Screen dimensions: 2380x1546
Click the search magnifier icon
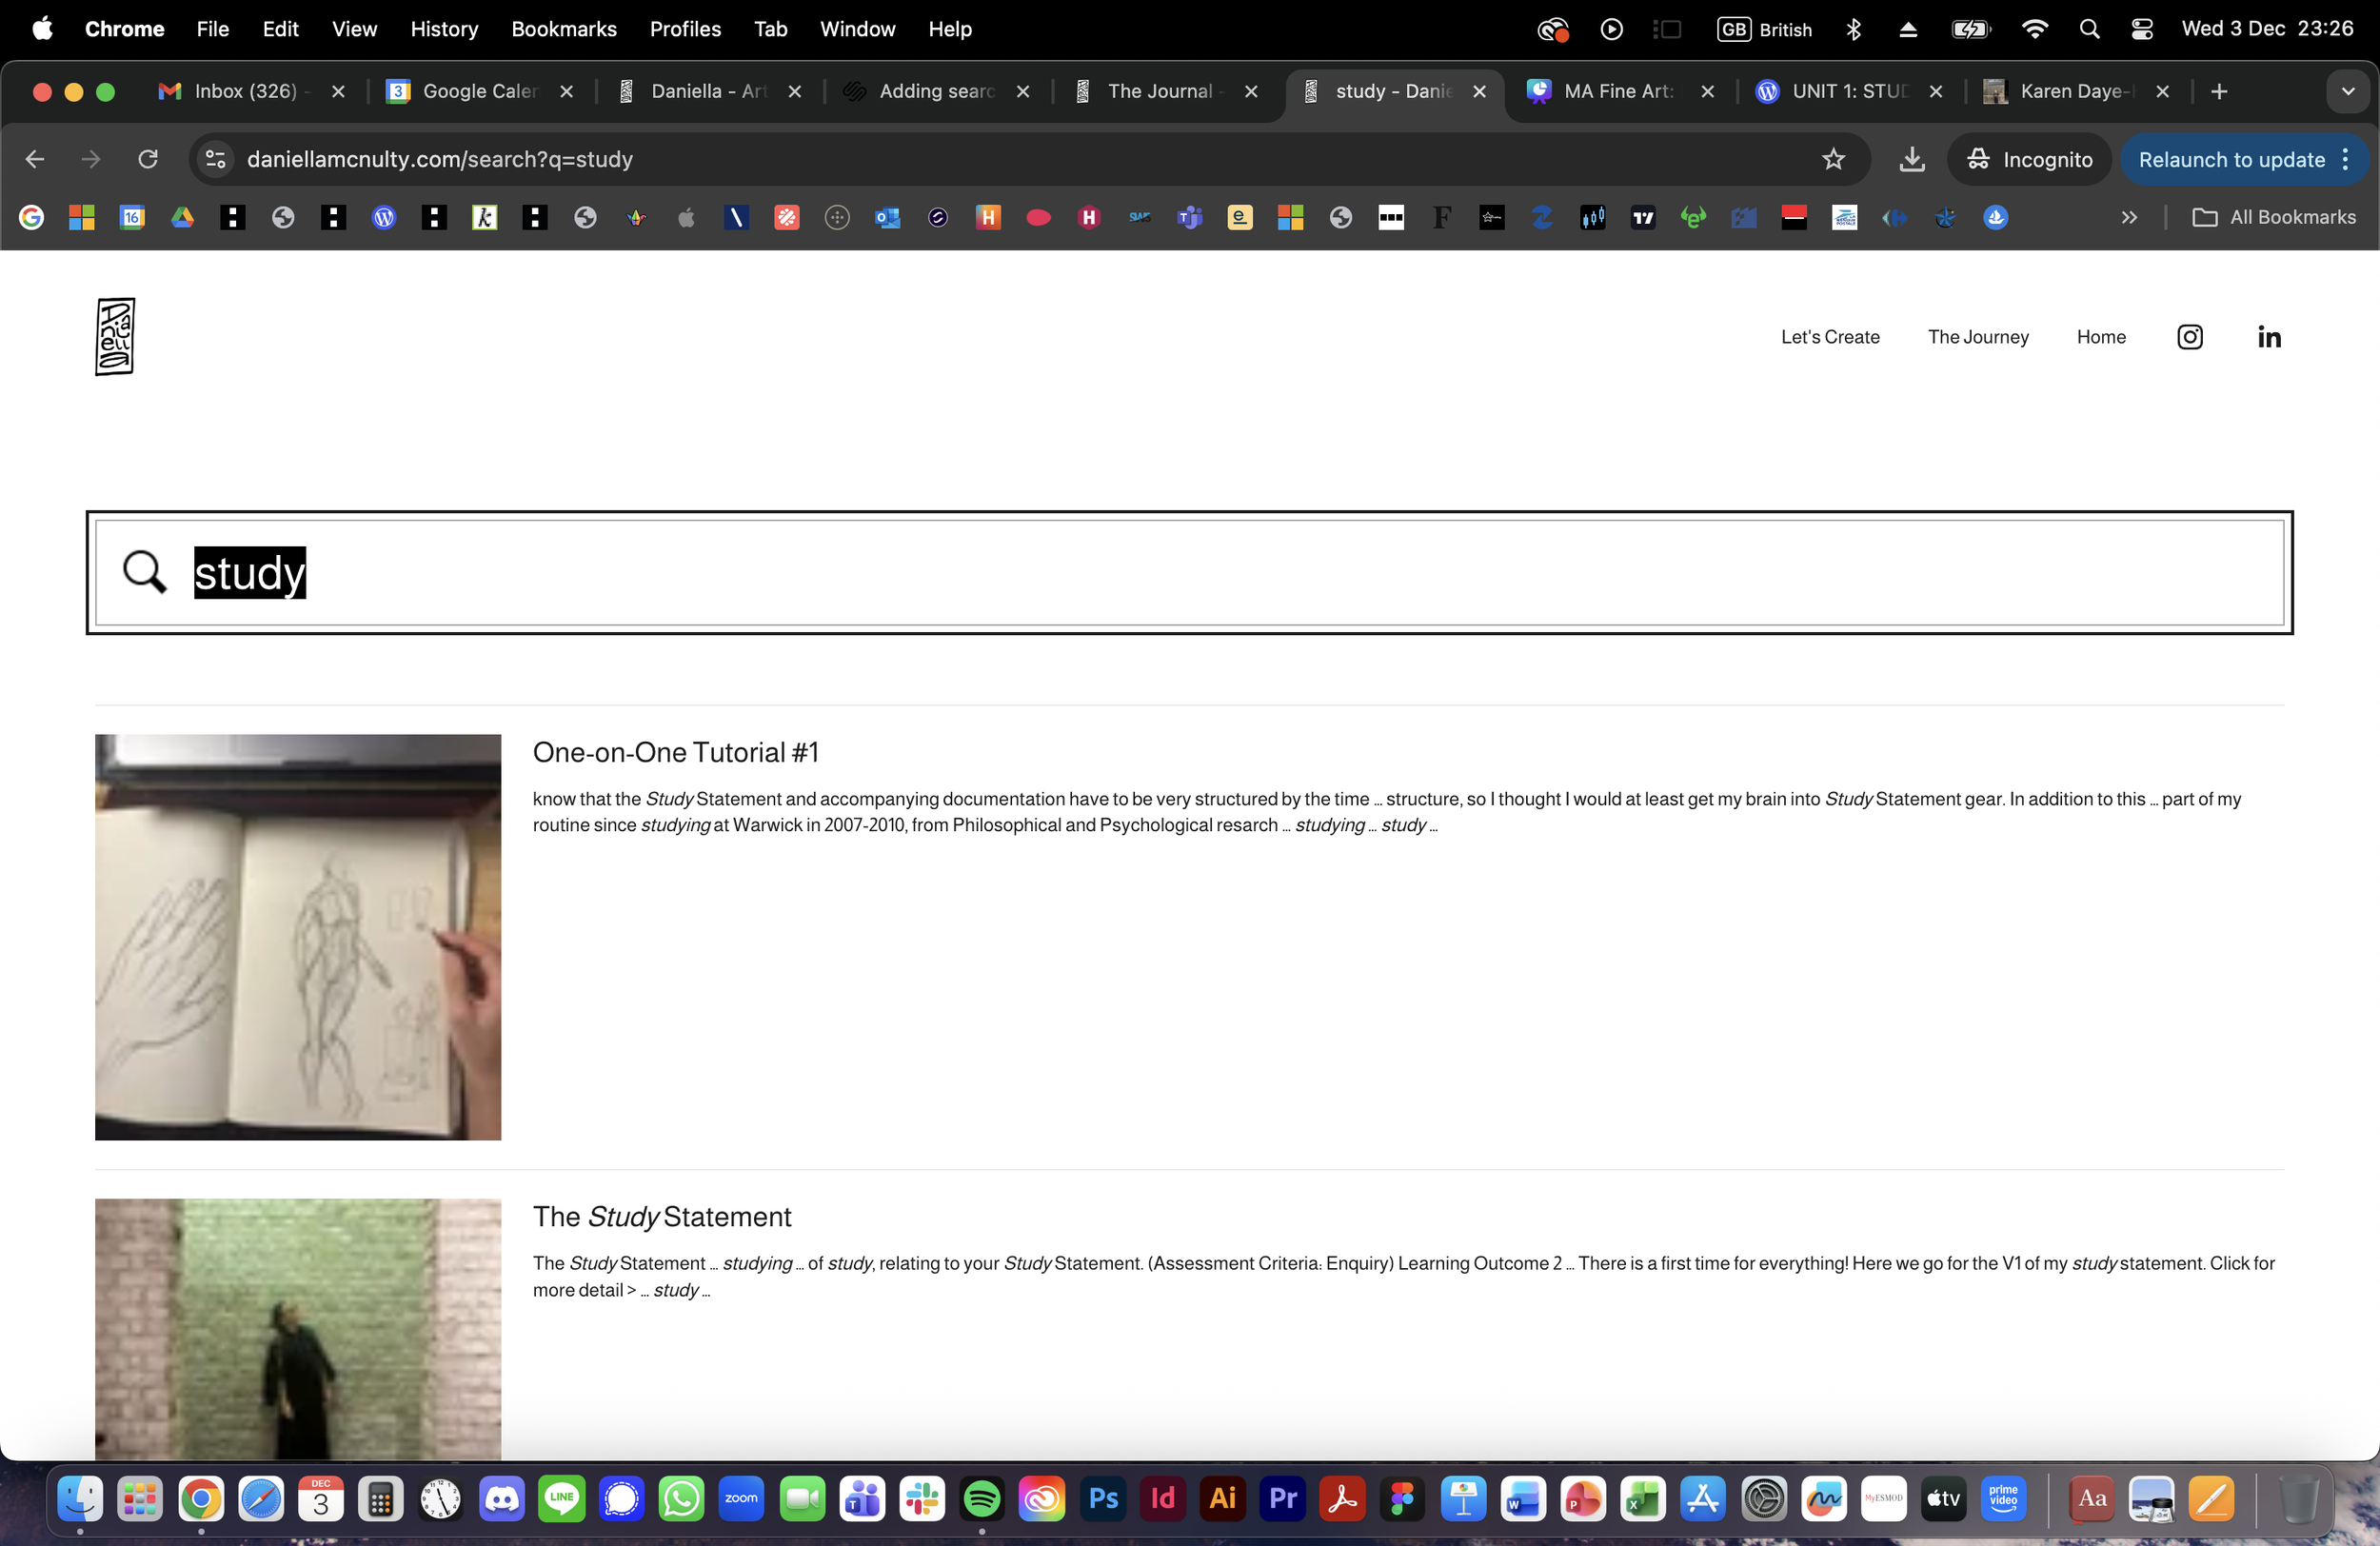(x=144, y=572)
